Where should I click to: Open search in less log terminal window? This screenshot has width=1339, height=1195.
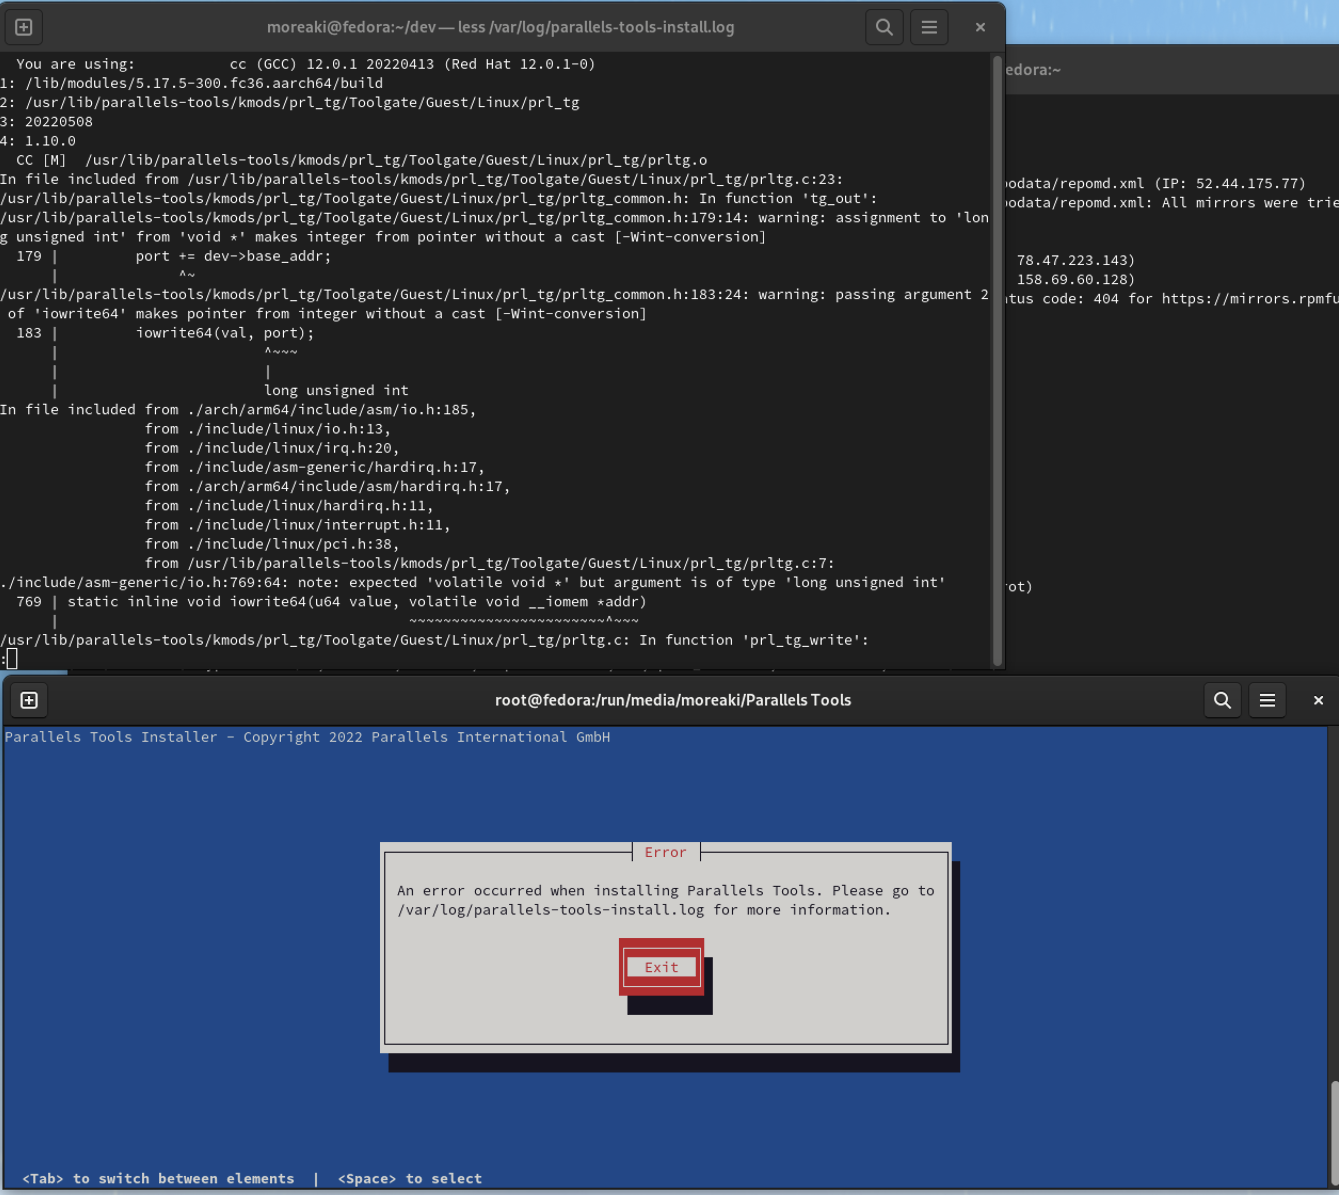(x=884, y=27)
